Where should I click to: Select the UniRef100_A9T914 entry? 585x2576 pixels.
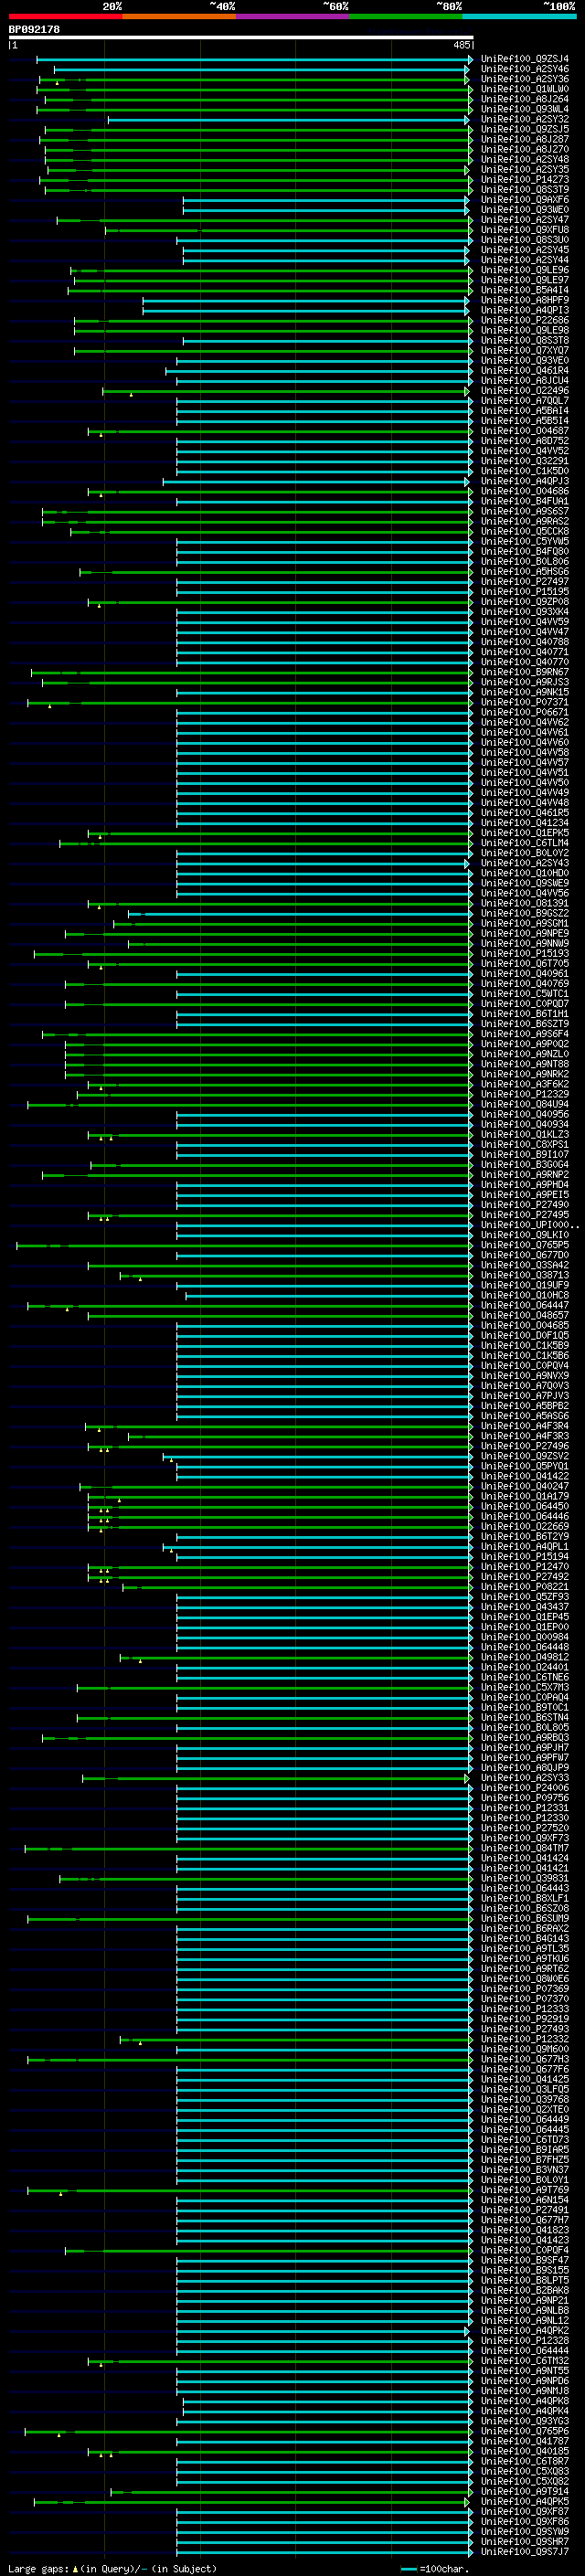tap(525, 2491)
